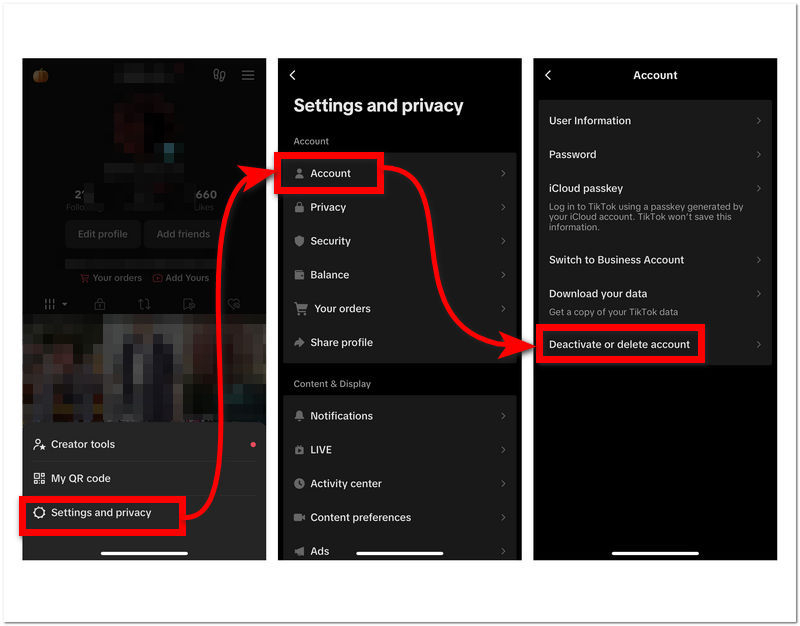Image resolution: width=800 pixels, height=626 pixels.
Task: Tap the Creator tools person-star icon
Action: pyautogui.click(x=39, y=444)
